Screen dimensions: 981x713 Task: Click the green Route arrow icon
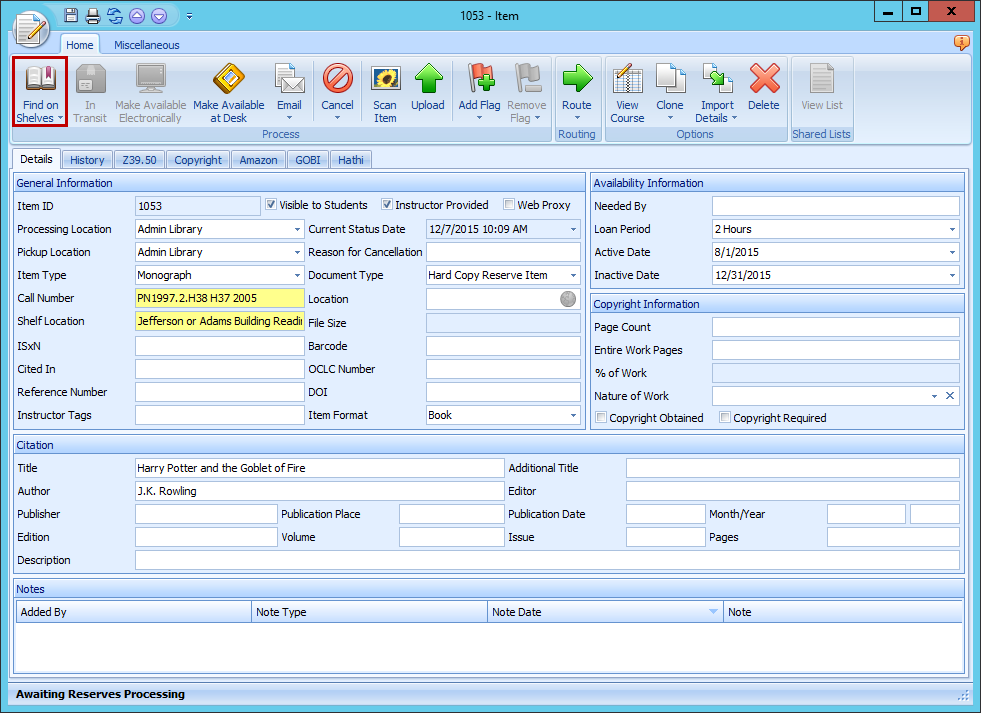(576, 80)
